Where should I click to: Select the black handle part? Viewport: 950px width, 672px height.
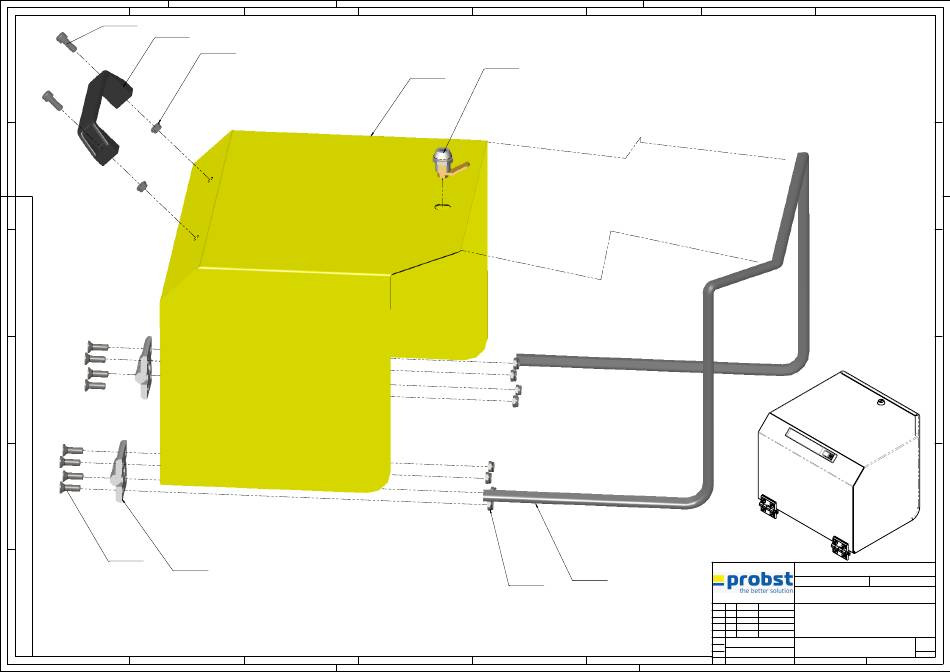105,118
